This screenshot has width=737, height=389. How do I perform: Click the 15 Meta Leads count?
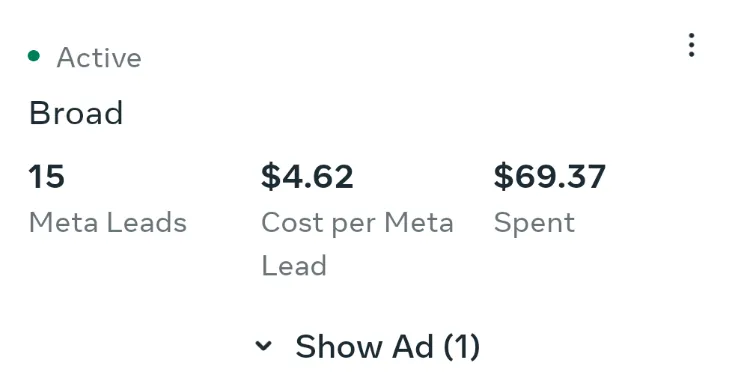[47, 177]
